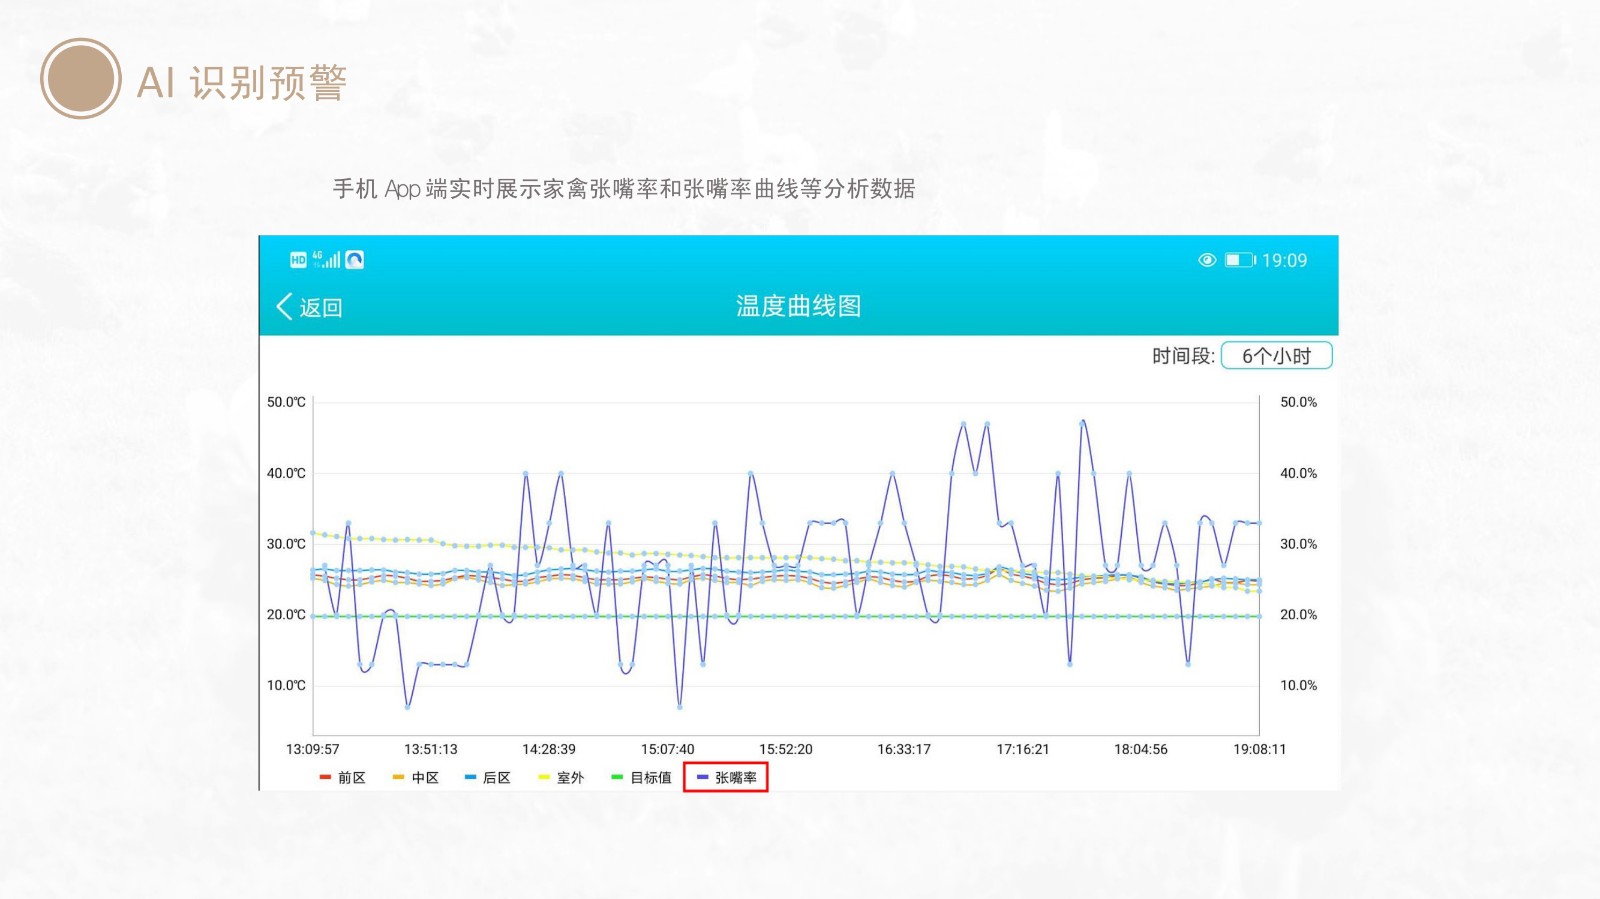The height and width of the screenshot is (899, 1600).
Task: Click the HD status indicator icon
Action: click(298, 260)
